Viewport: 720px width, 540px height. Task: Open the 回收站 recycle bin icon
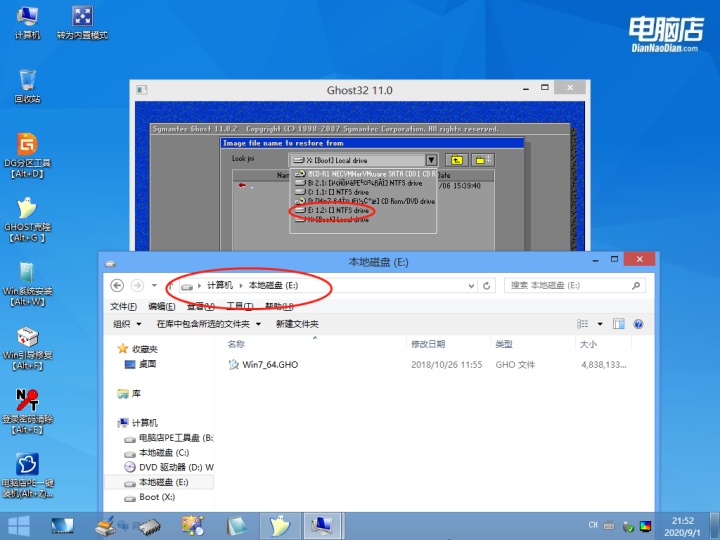coord(27,86)
